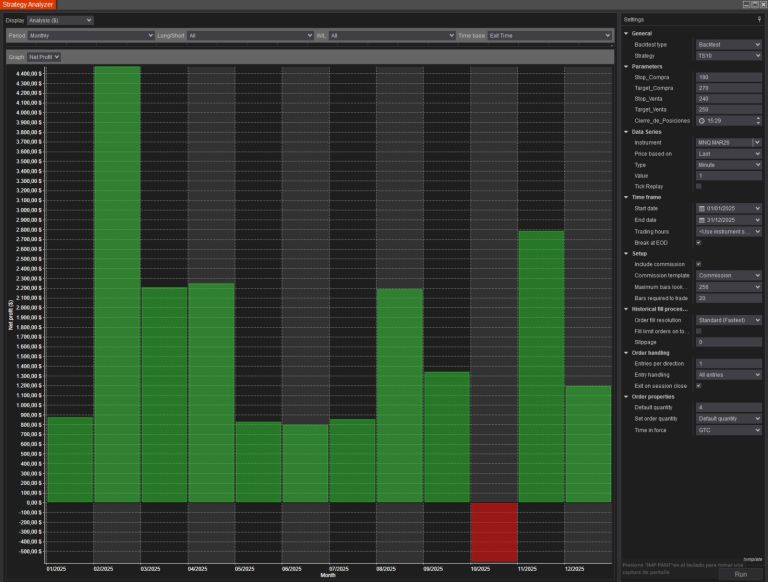Open the End date calendar picker
This screenshot has height=582, width=768.
tap(701, 219)
